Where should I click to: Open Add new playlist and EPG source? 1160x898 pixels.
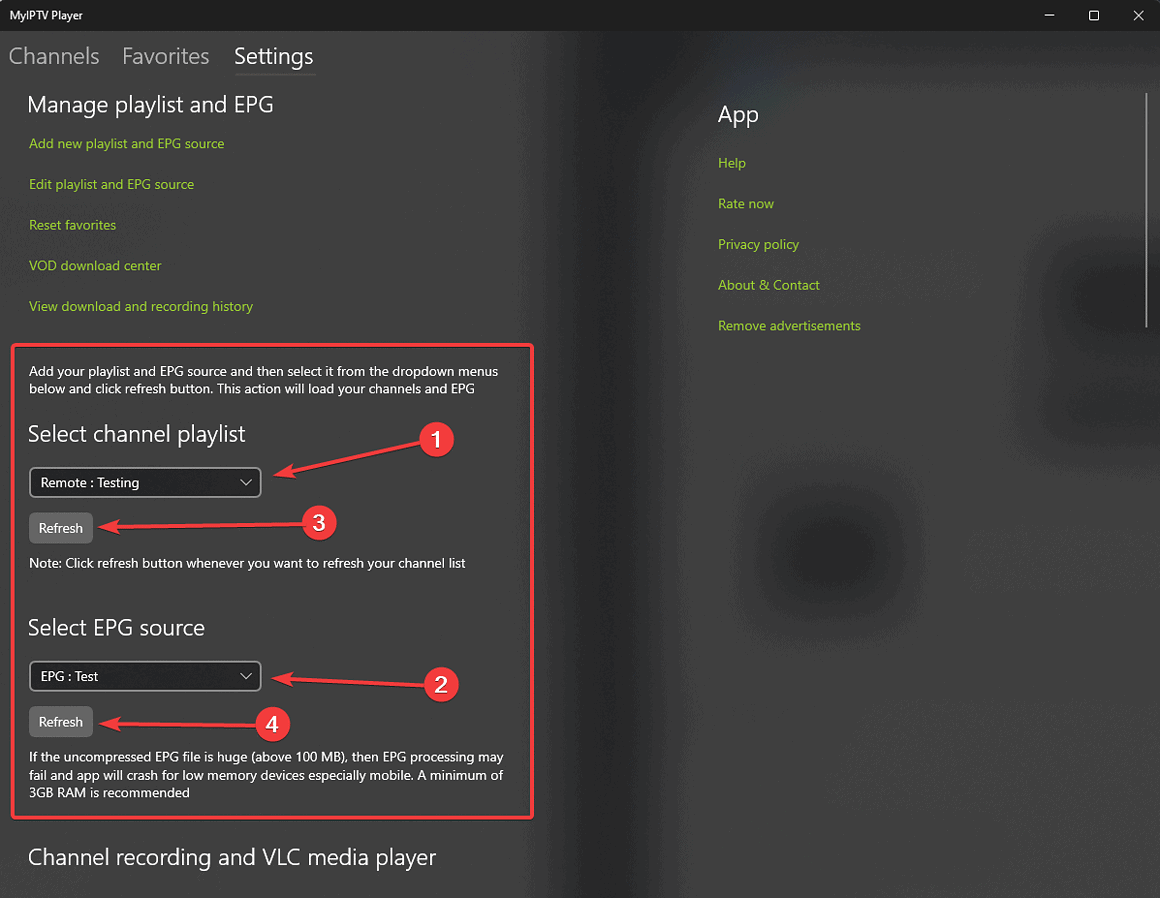pos(126,143)
